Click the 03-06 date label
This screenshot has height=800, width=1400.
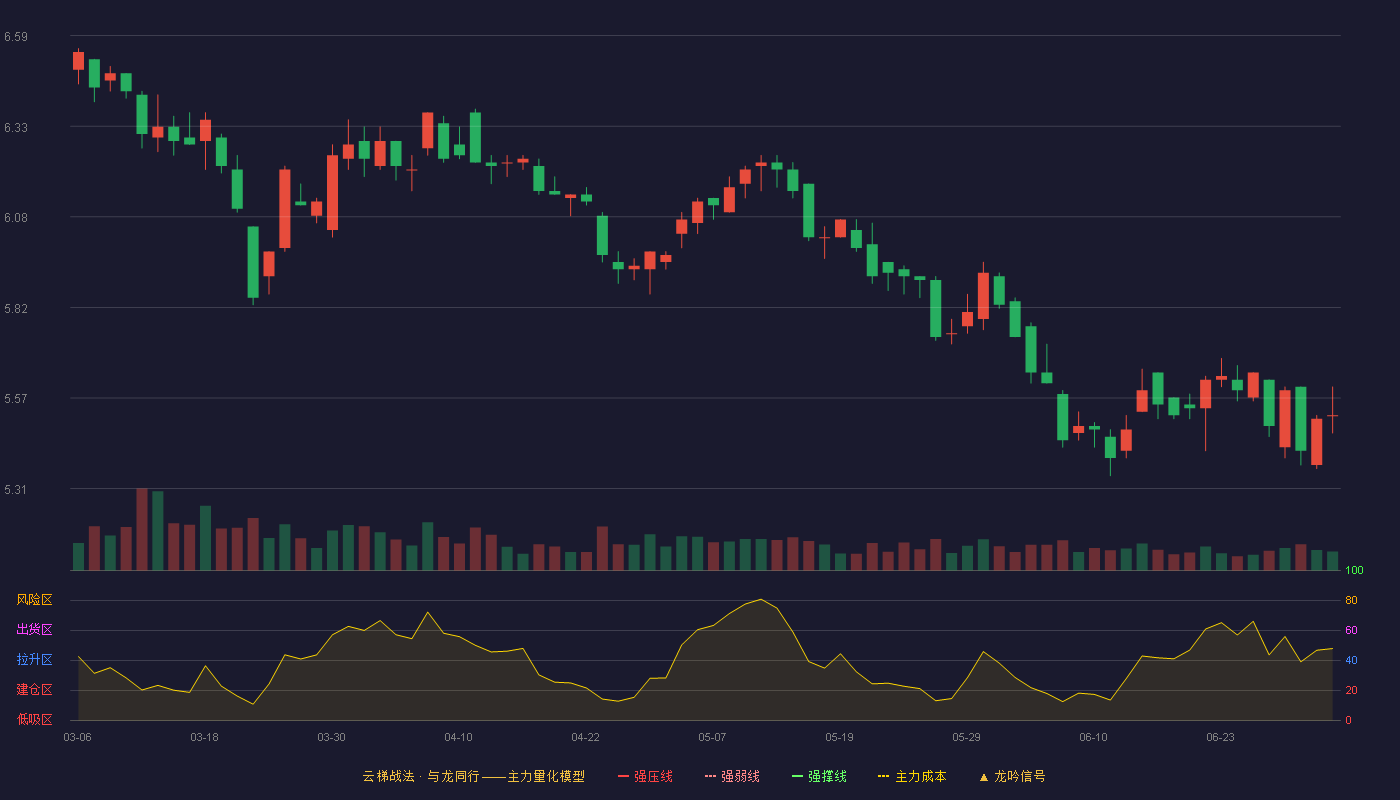(x=78, y=737)
